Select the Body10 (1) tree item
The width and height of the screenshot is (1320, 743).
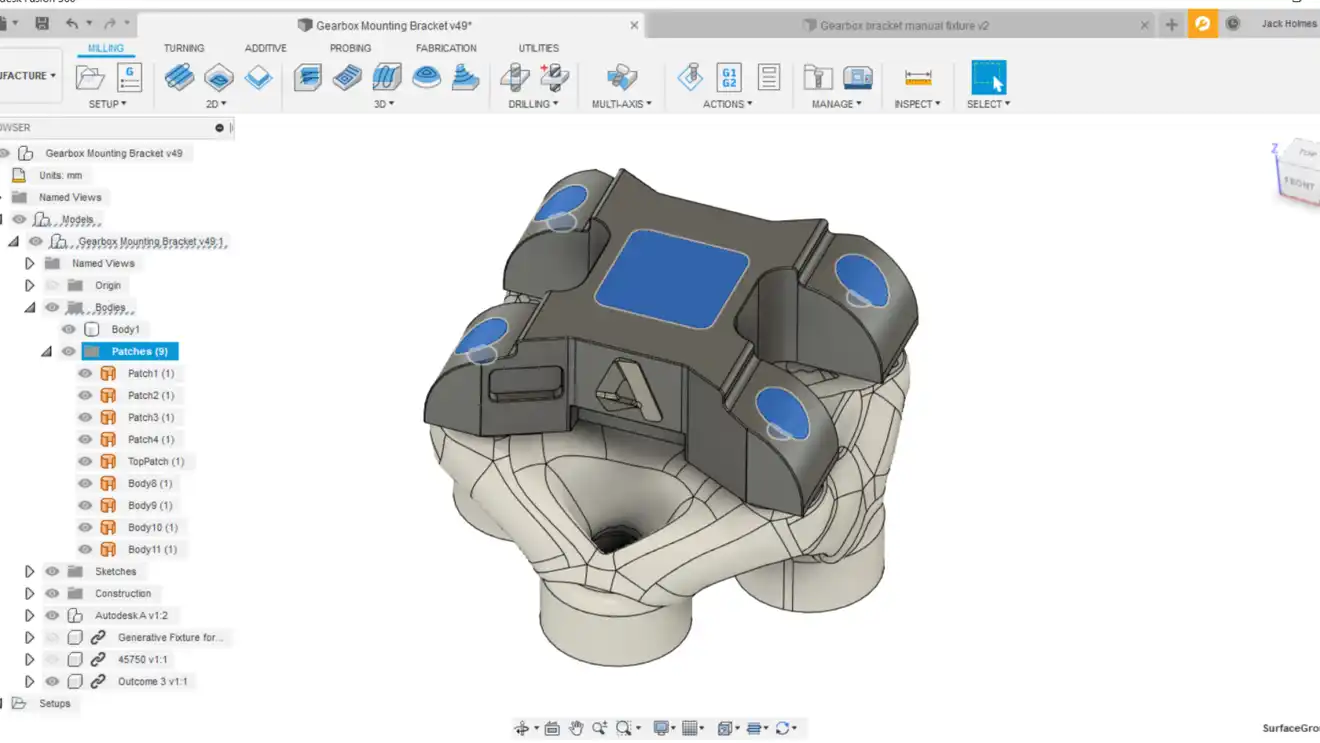click(x=152, y=527)
